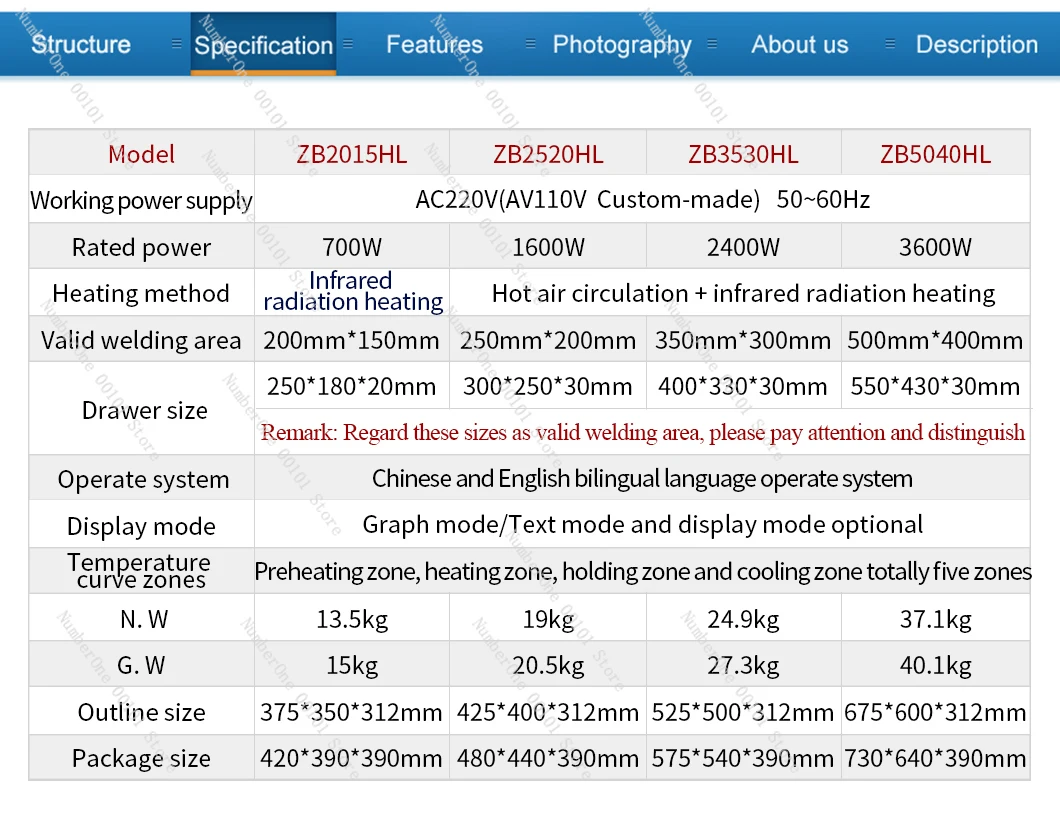This screenshot has height=828, width=1060.
Task: Click the list icon left of Photography
Action: coord(530,44)
